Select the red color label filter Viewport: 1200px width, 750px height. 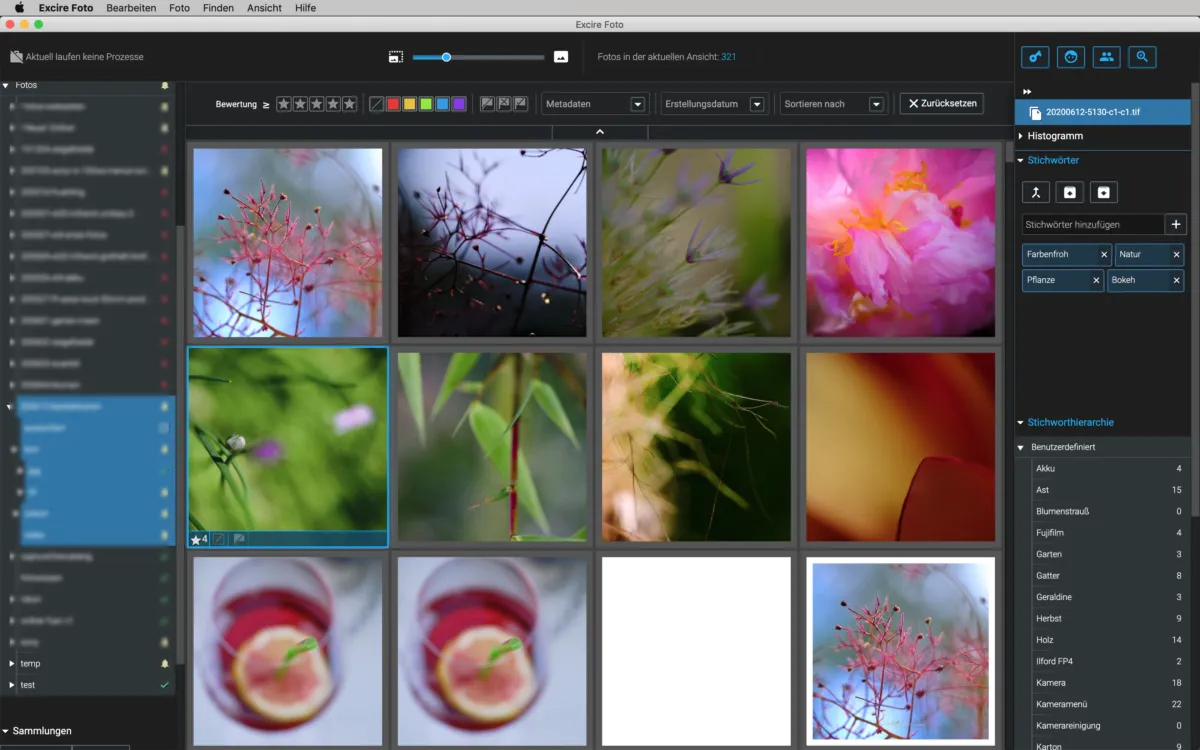click(x=393, y=104)
